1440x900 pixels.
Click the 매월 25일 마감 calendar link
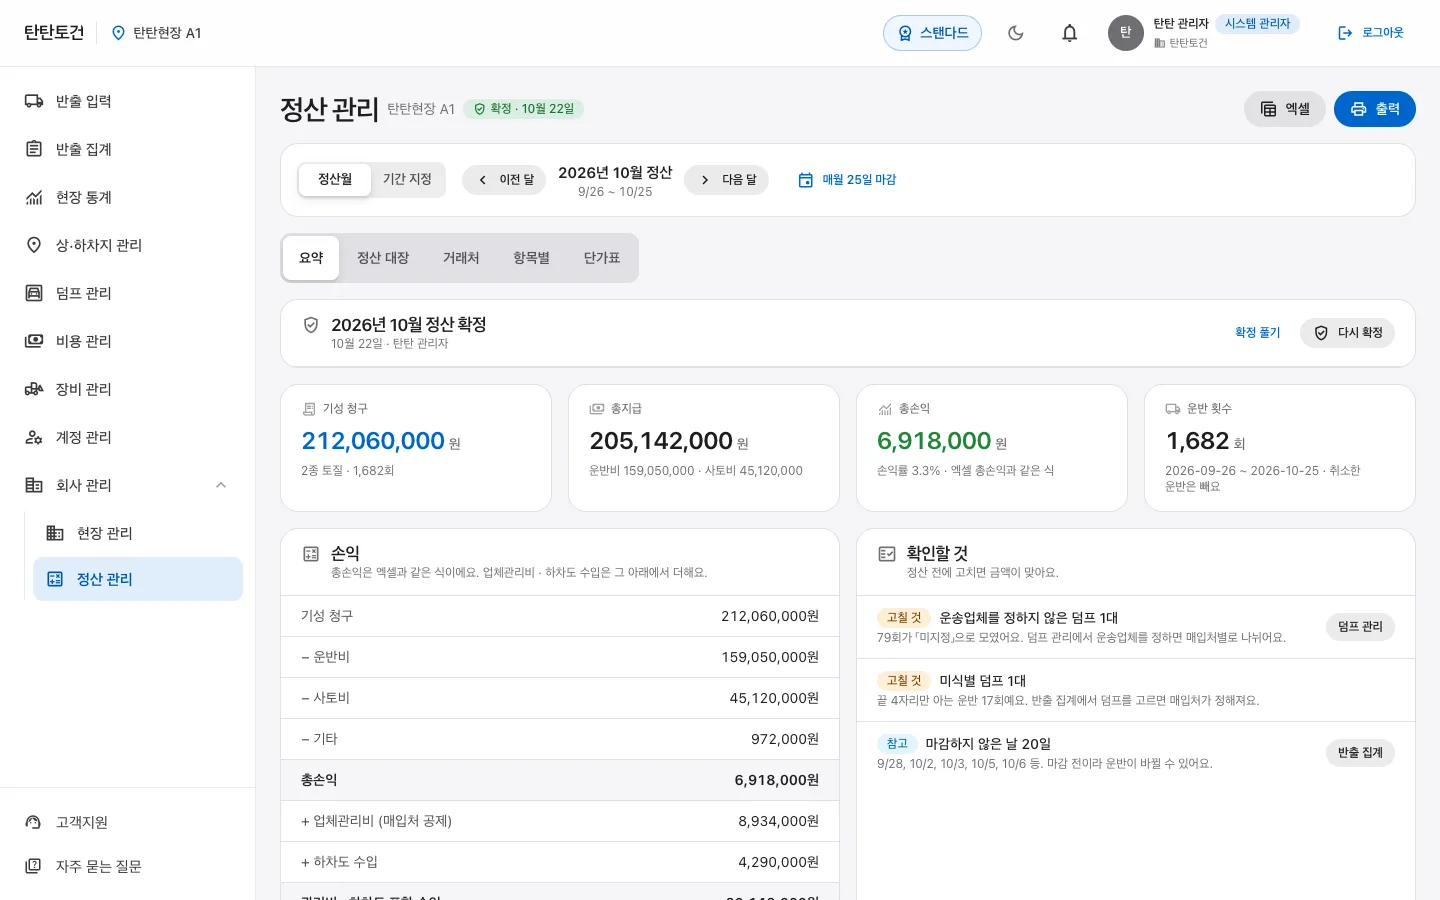click(847, 180)
